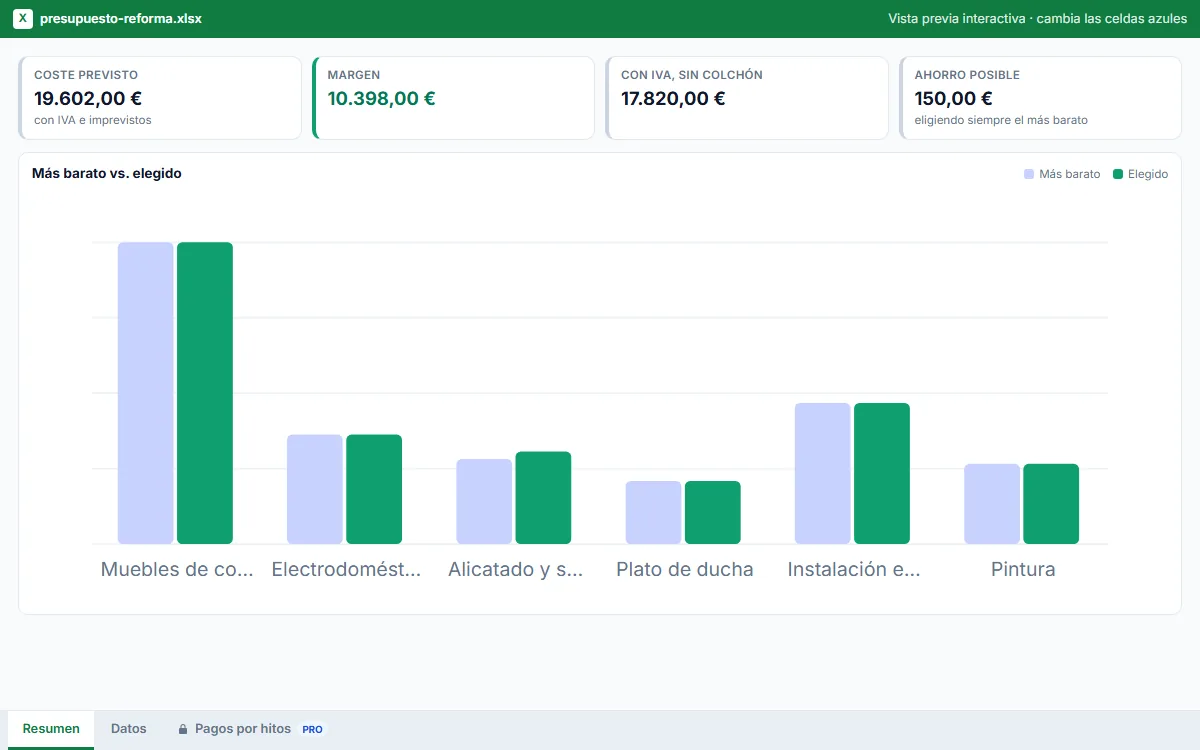Select the savings value 150,00 €
This screenshot has width=1200, height=750.
click(953, 98)
